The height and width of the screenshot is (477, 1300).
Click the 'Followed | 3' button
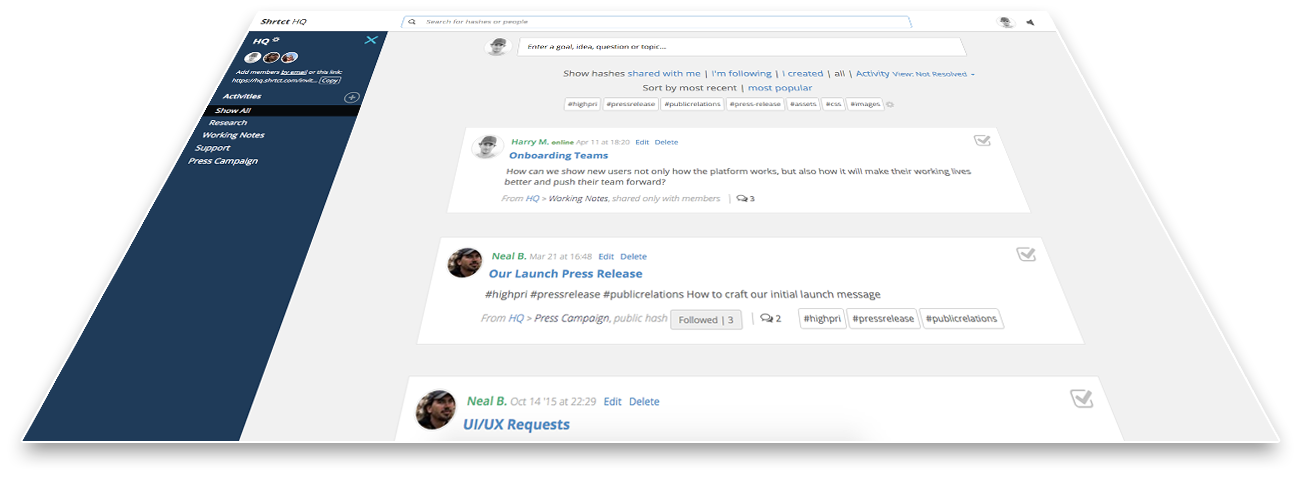coord(706,320)
